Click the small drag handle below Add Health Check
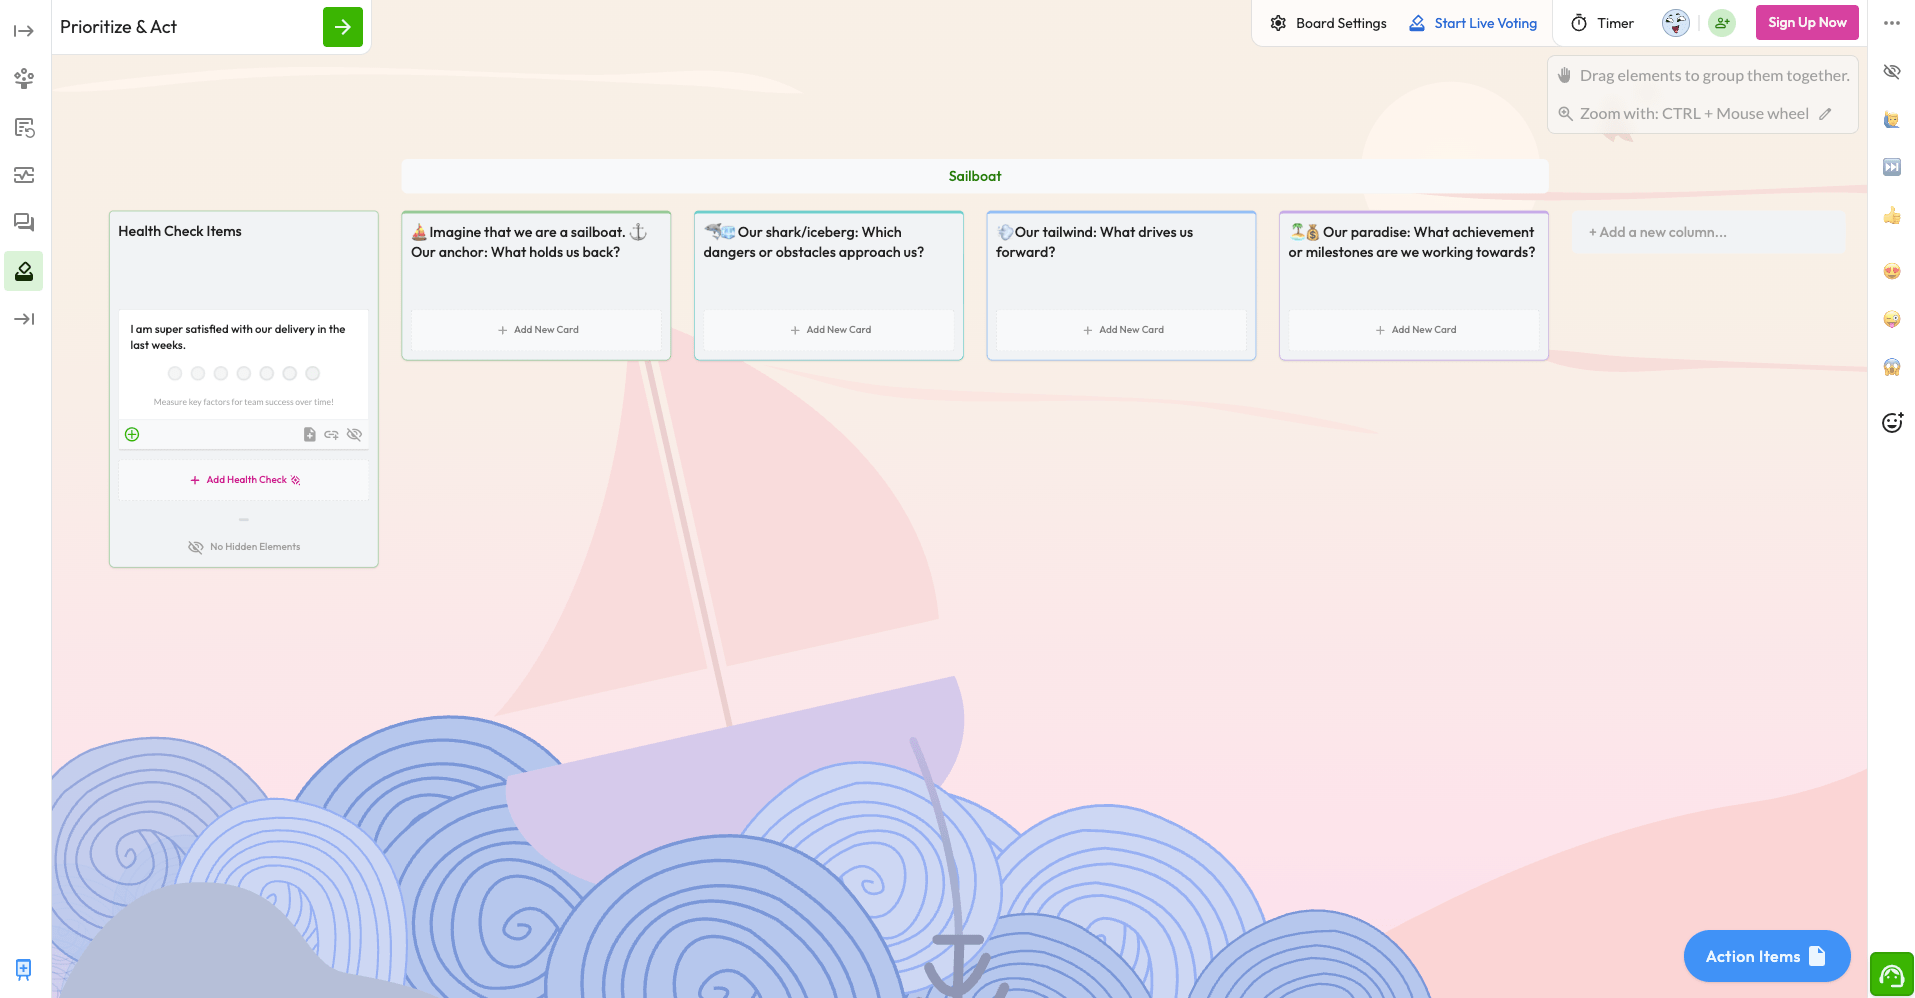This screenshot has height=998, width=1915. pos(244,520)
